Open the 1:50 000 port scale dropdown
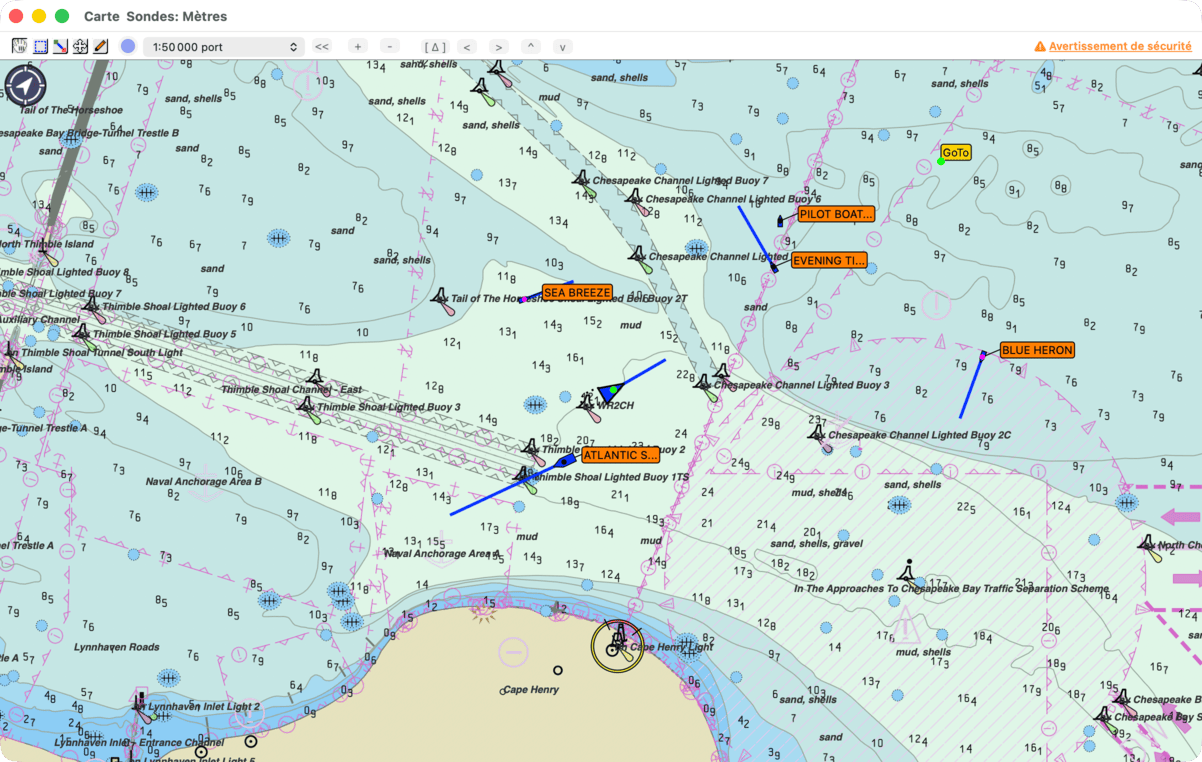Viewport: 1202px width, 762px height. 223,47
